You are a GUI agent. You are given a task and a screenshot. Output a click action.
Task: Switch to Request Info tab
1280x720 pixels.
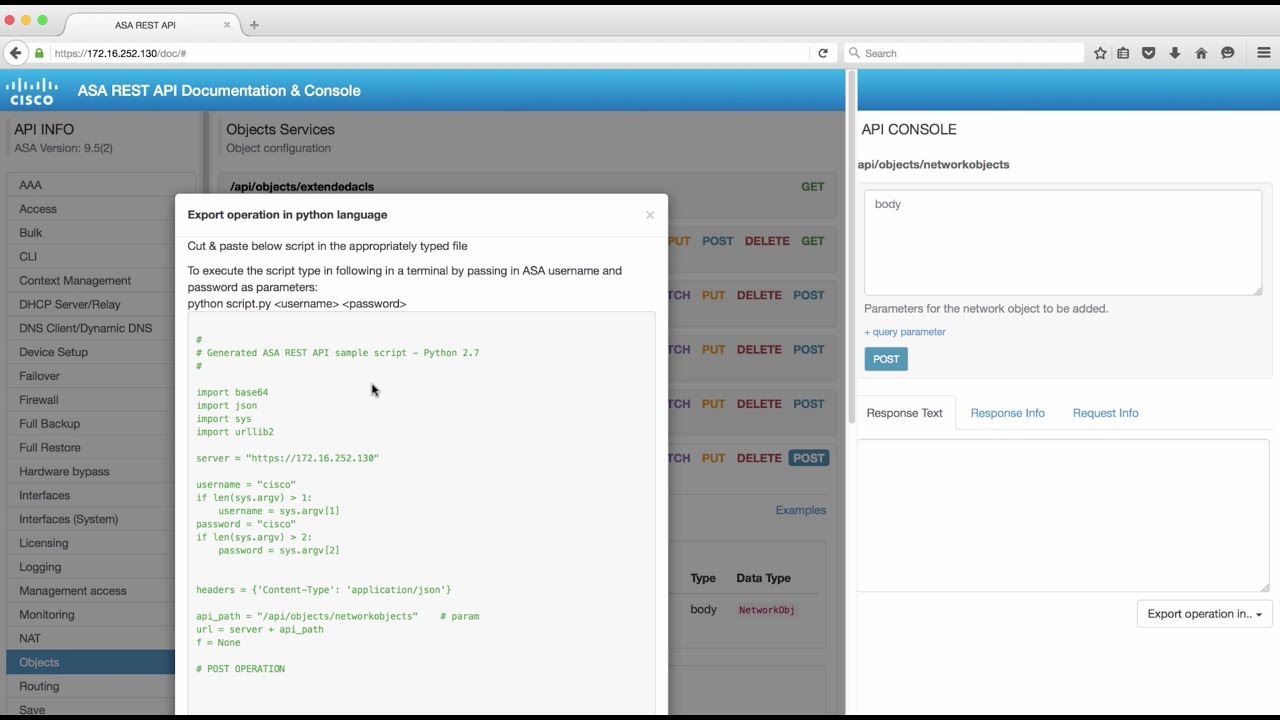click(1105, 413)
